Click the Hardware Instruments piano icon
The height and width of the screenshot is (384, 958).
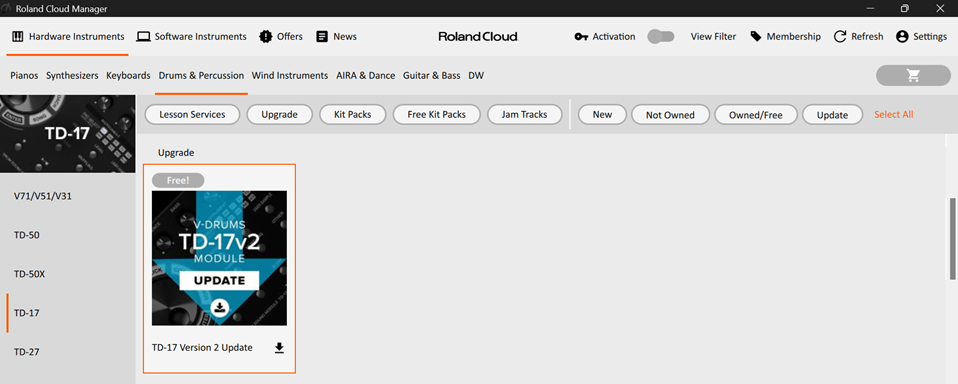[18, 37]
